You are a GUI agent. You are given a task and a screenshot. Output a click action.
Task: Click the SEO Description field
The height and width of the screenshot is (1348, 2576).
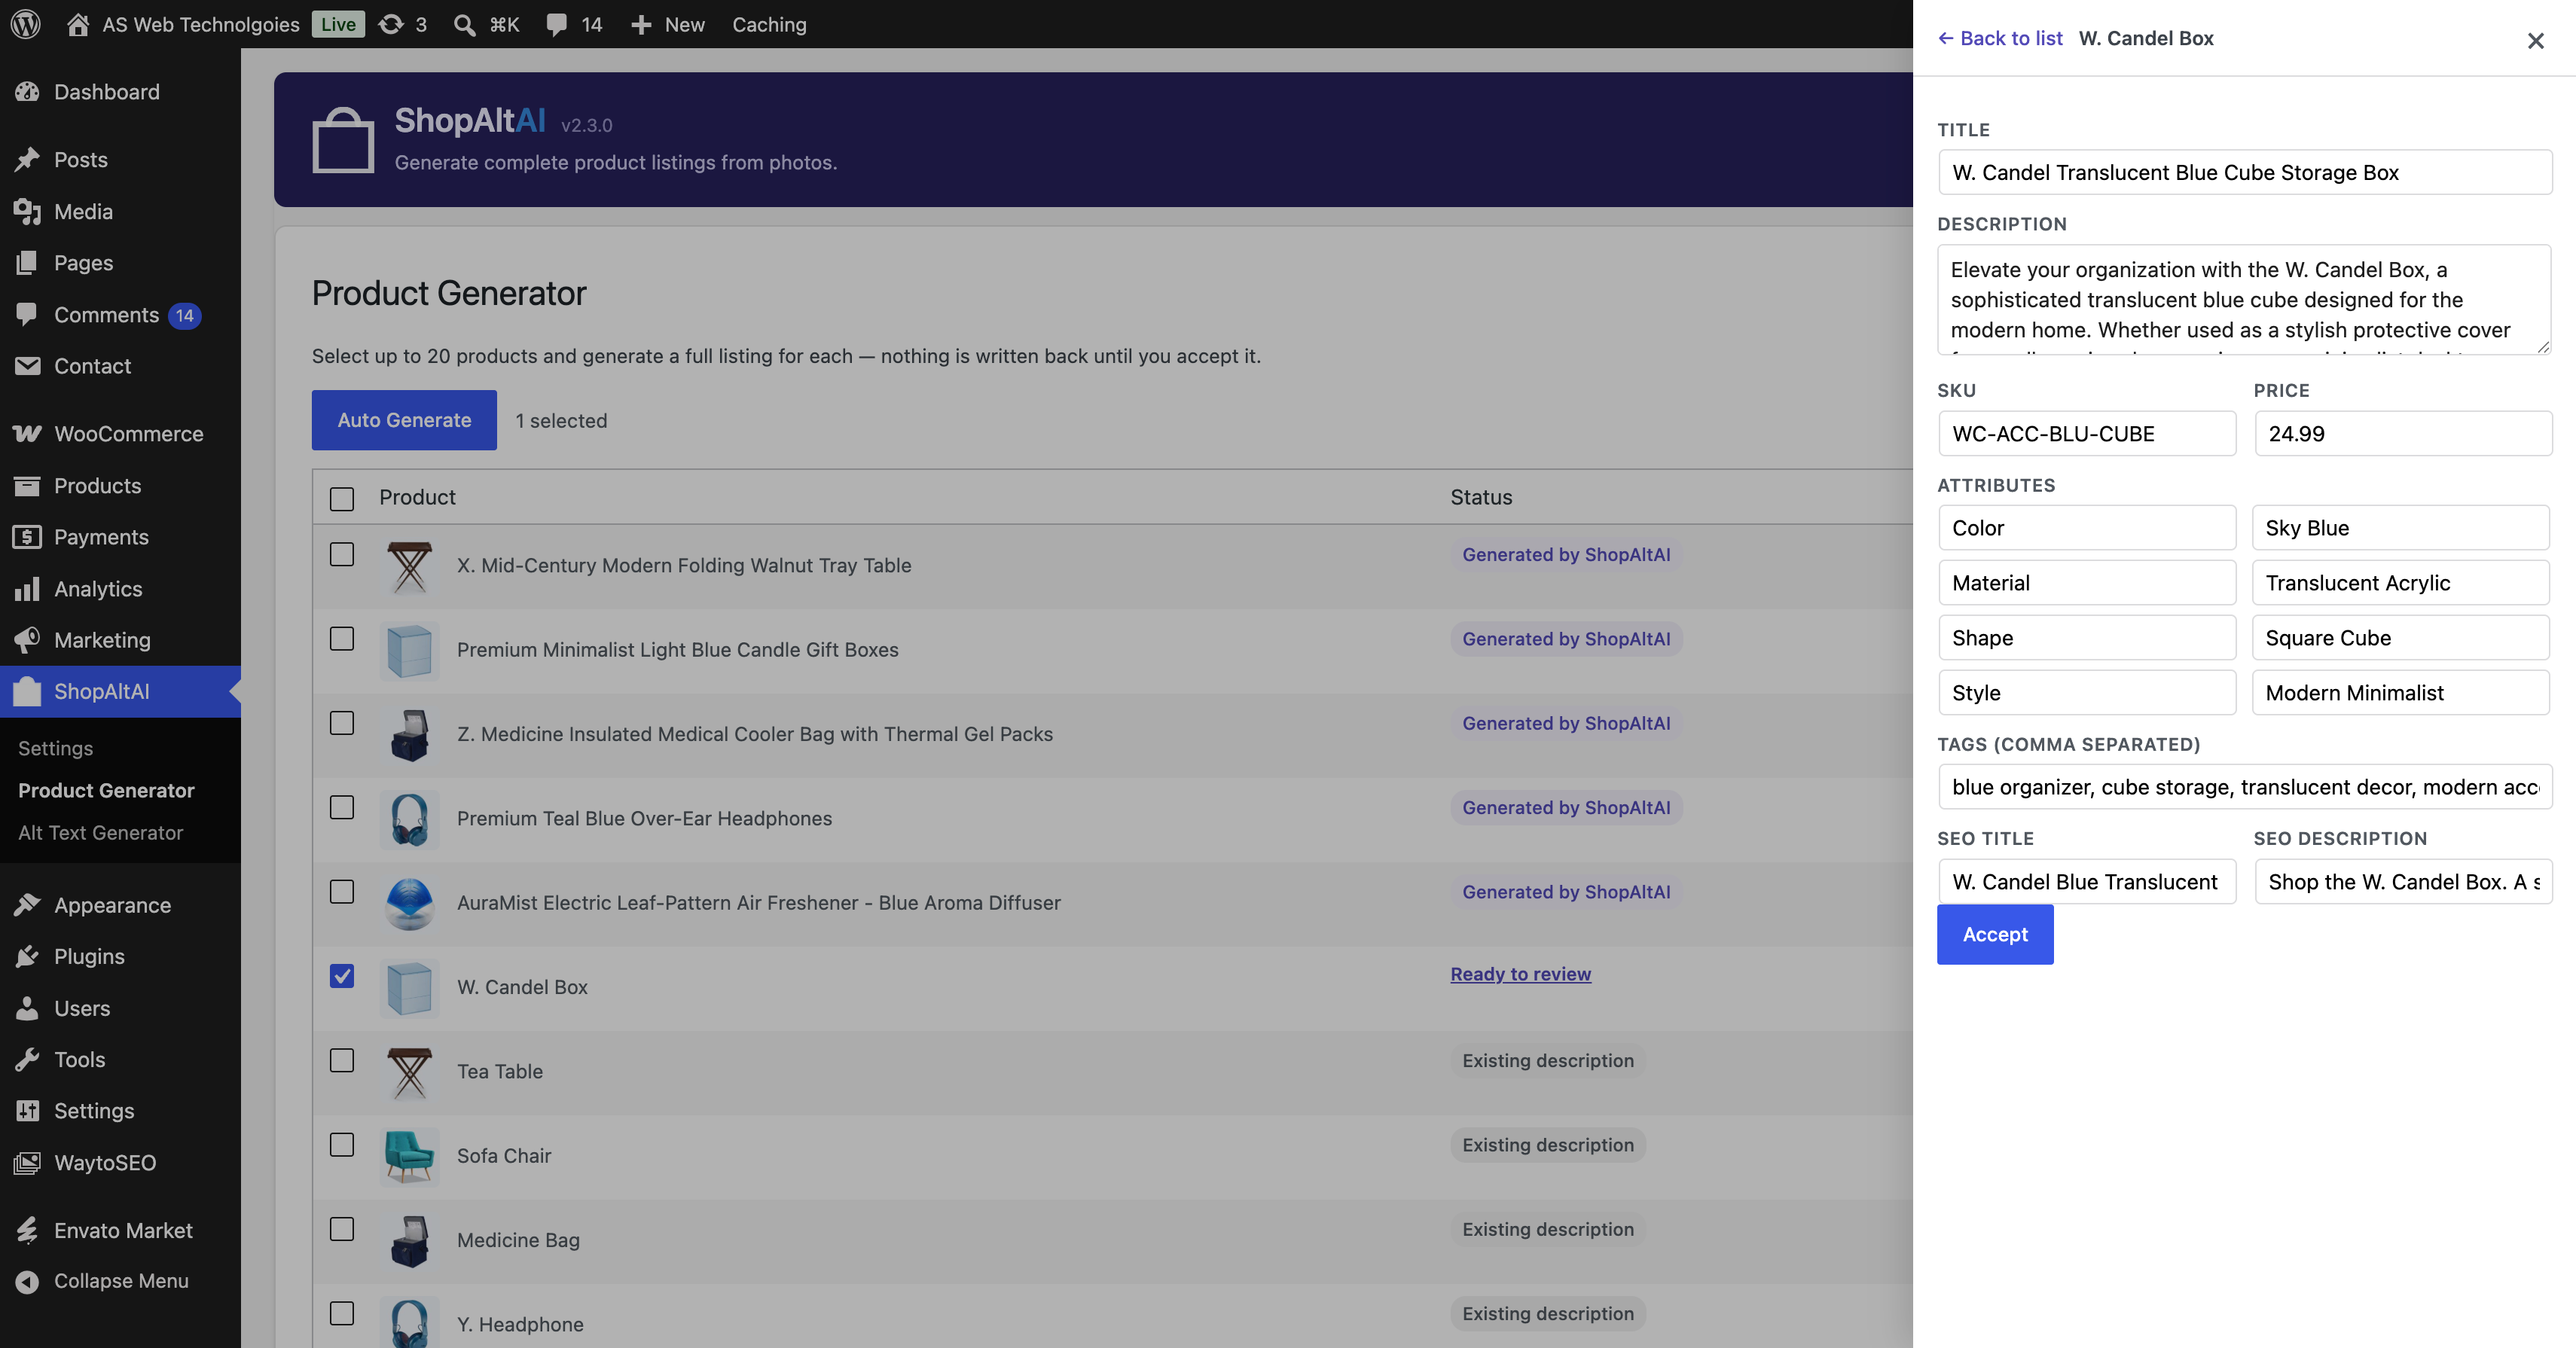point(2403,882)
